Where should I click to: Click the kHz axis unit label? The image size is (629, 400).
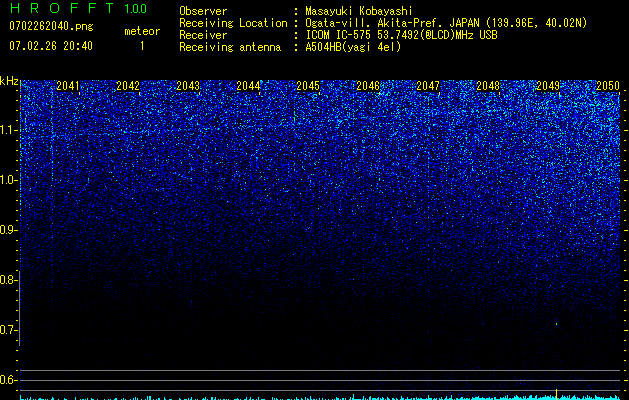click(x=9, y=81)
